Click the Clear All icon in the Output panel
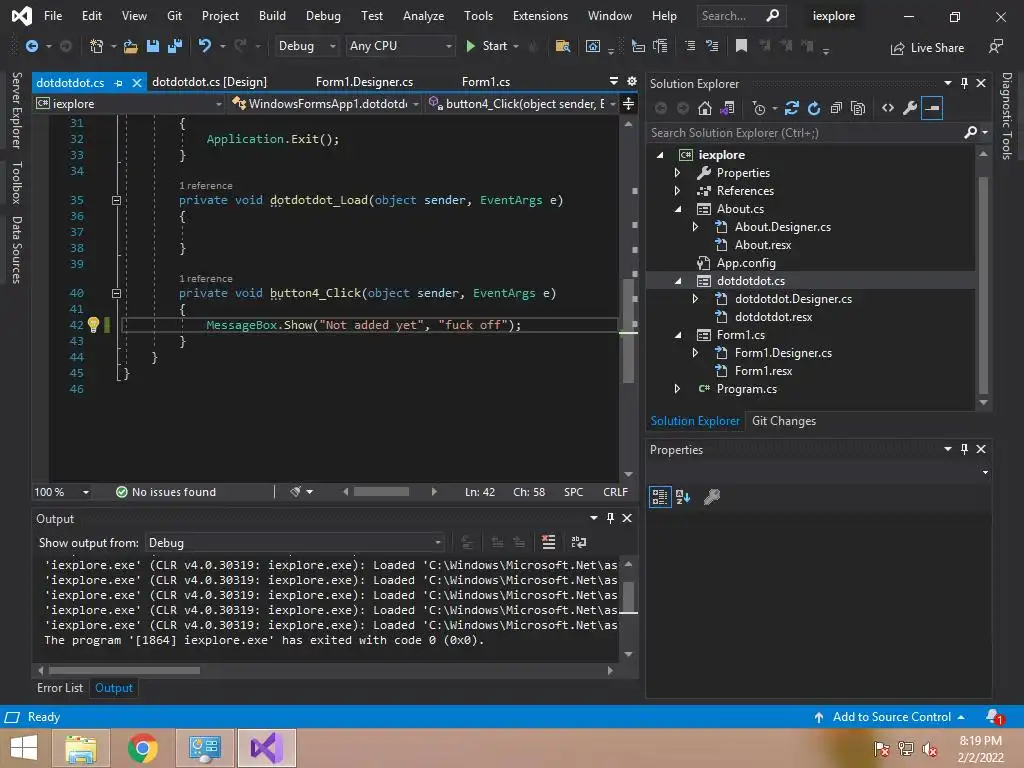The width and height of the screenshot is (1024, 768). point(548,542)
